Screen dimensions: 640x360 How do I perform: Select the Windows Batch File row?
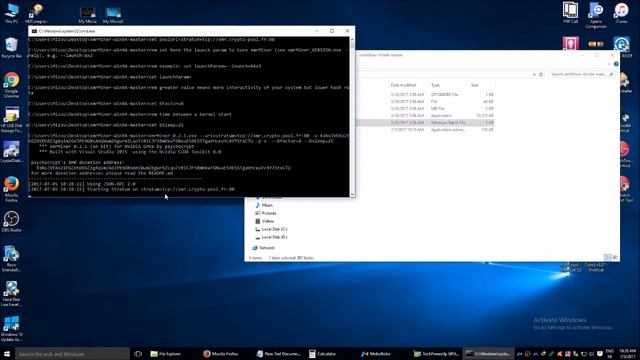coord(425,122)
